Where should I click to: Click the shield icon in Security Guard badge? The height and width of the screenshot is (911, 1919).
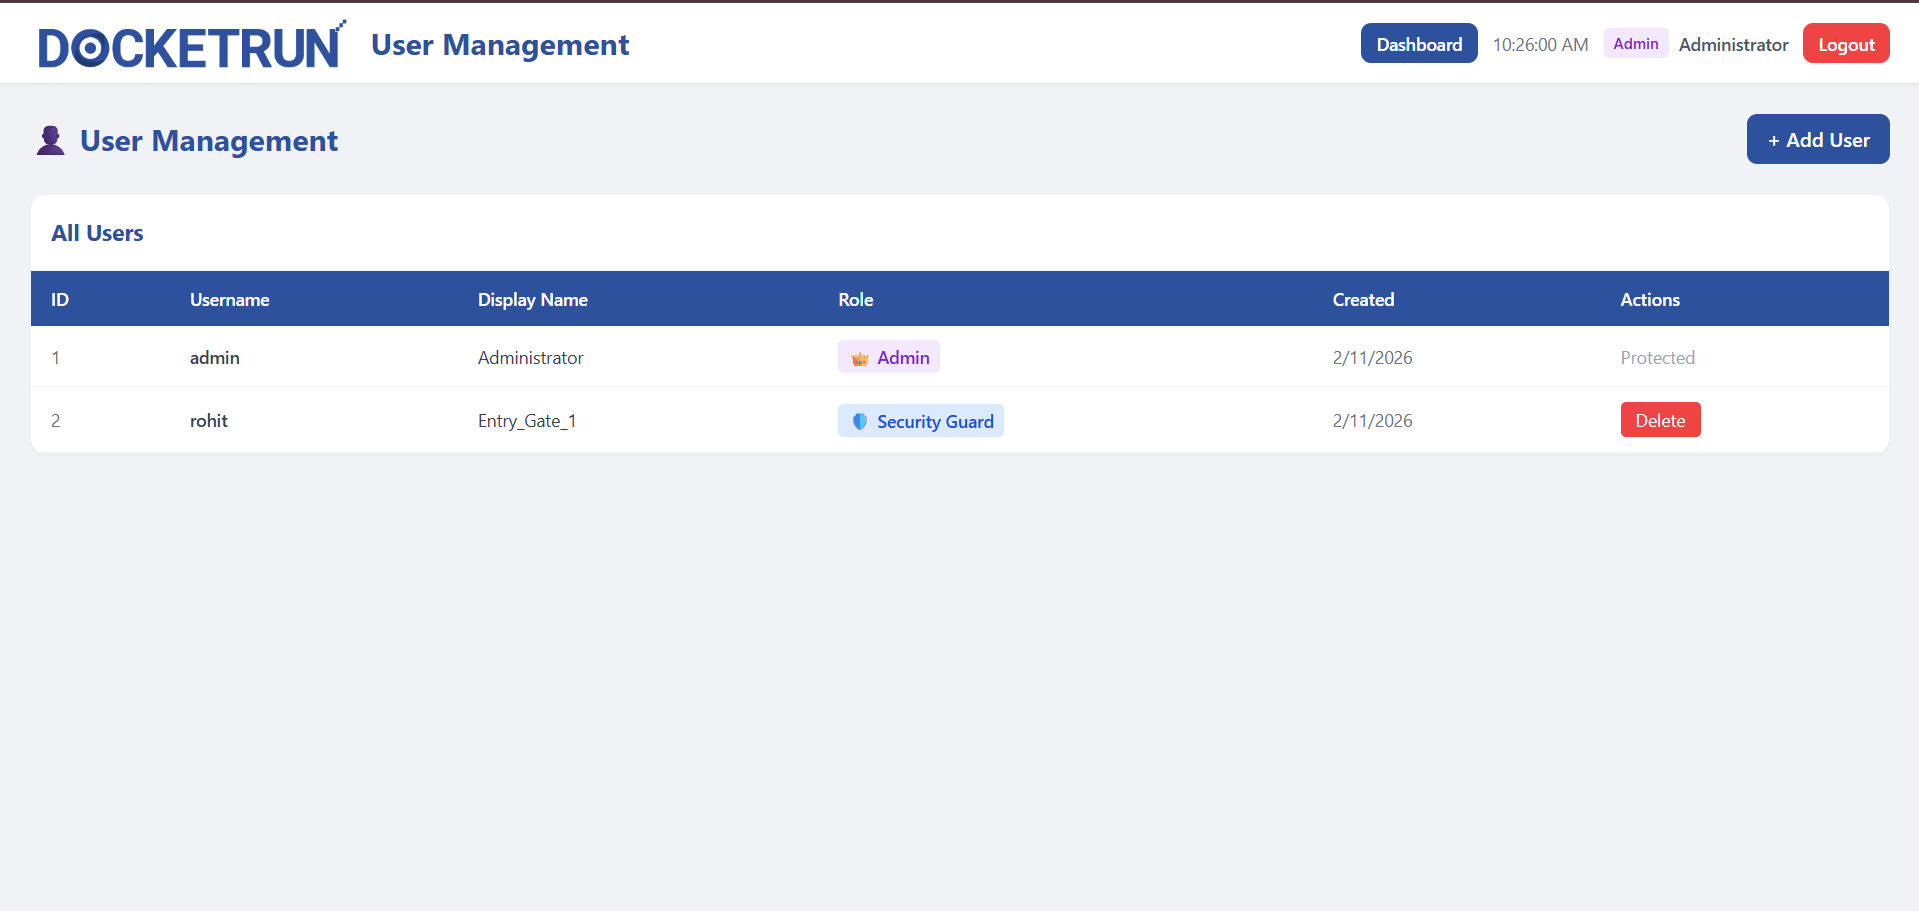859,422
